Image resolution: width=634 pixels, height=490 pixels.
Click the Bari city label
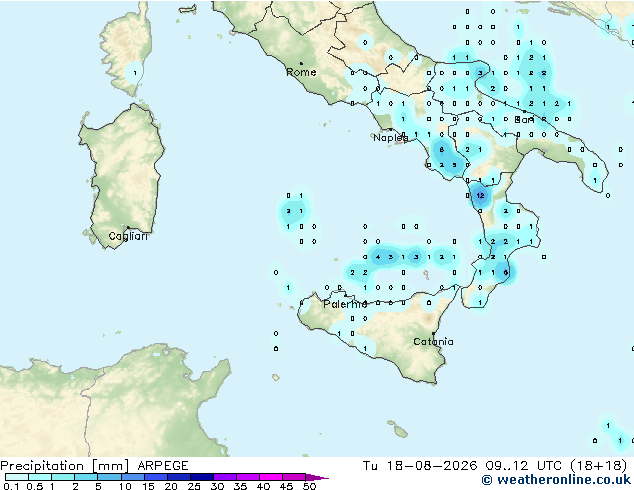tap(524, 120)
